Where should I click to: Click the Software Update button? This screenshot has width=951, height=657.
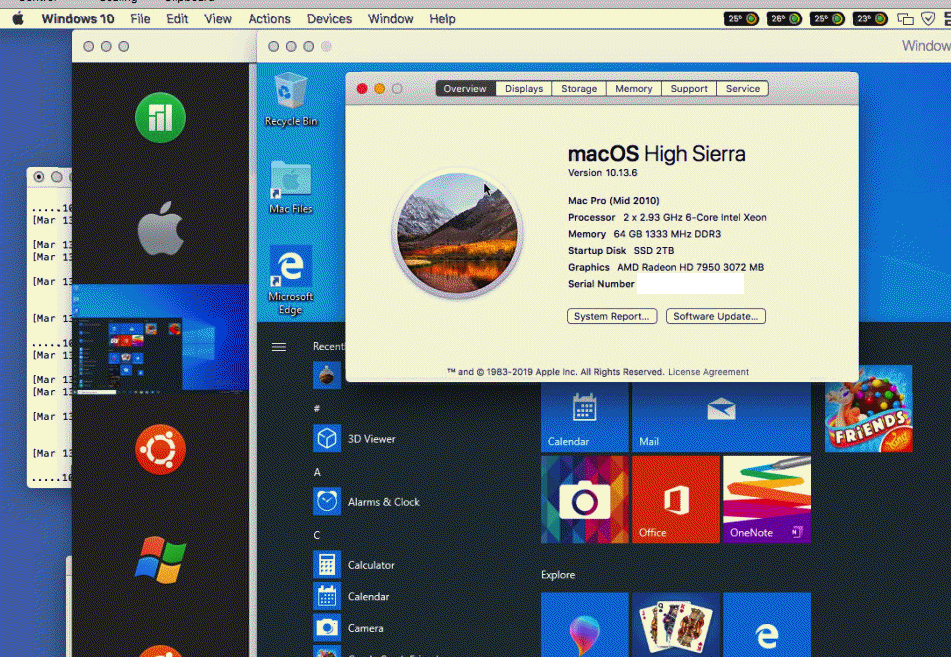[x=716, y=316]
